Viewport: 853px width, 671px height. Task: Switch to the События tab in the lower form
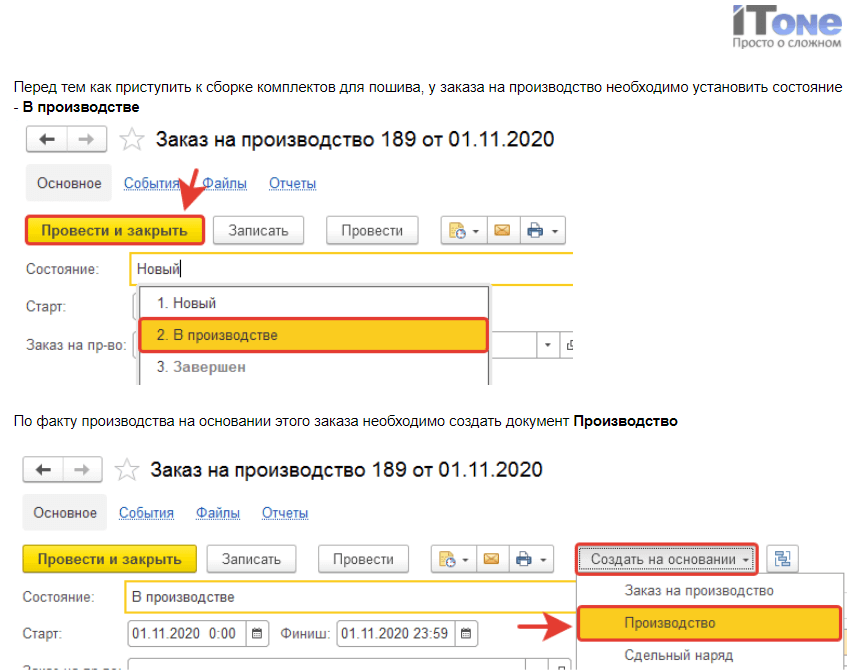click(146, 513)
